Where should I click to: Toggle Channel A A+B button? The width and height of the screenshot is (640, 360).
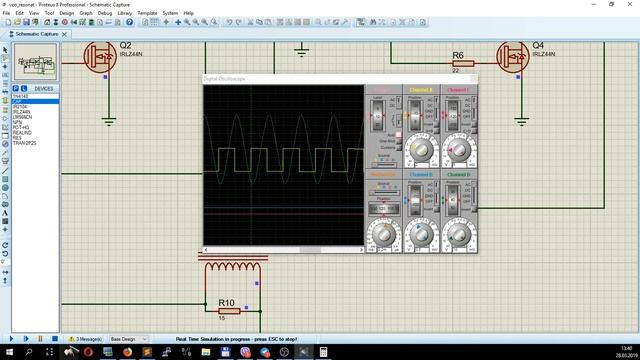pos(436,131)
